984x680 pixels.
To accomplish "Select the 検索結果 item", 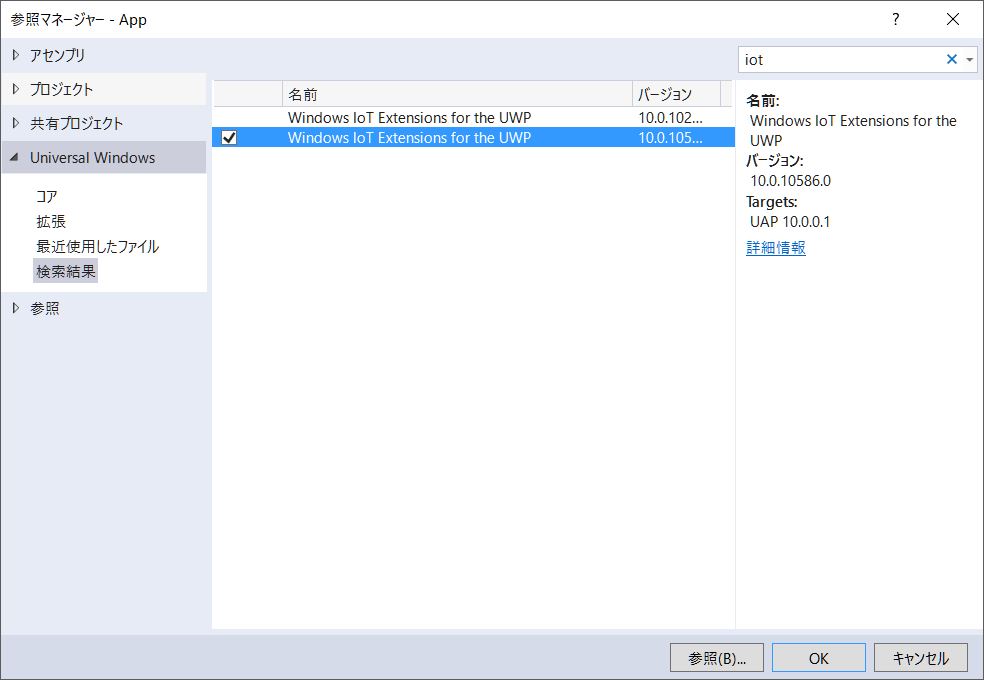I will click(66, 271).
